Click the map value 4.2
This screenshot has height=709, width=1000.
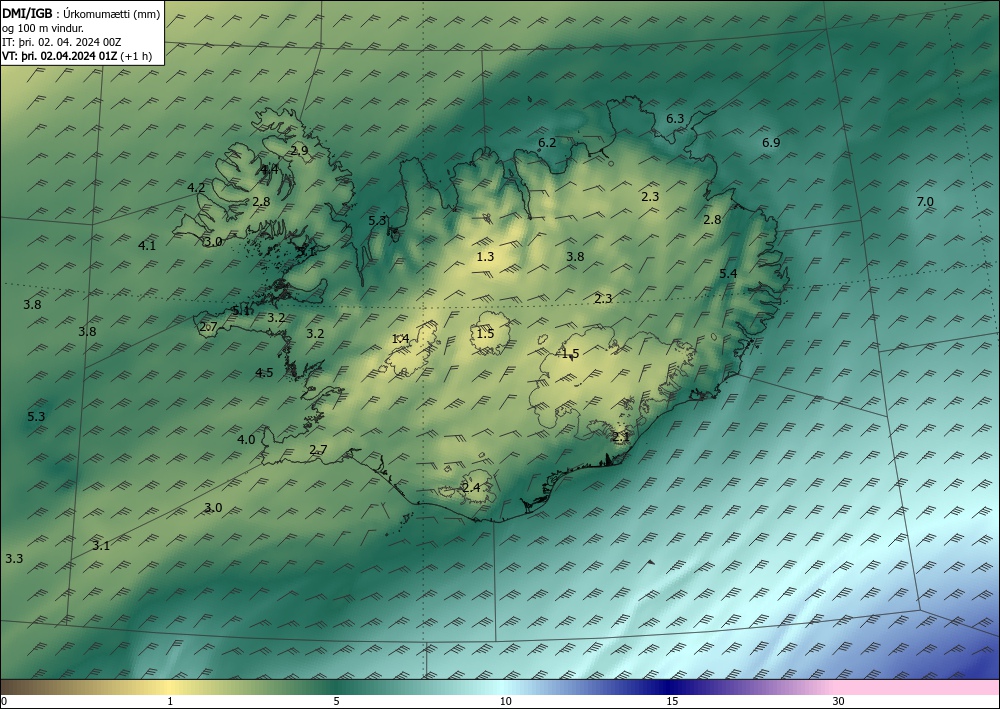pyautogui.click(x=196, y=187)
